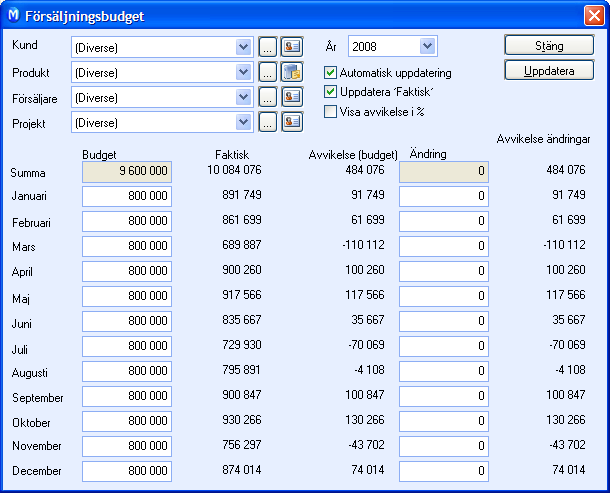Image resolution: width=610 pixels, height=493 pixels.
Task: Open seller card icon next to Försäljare
Action: tap(292, 97)
